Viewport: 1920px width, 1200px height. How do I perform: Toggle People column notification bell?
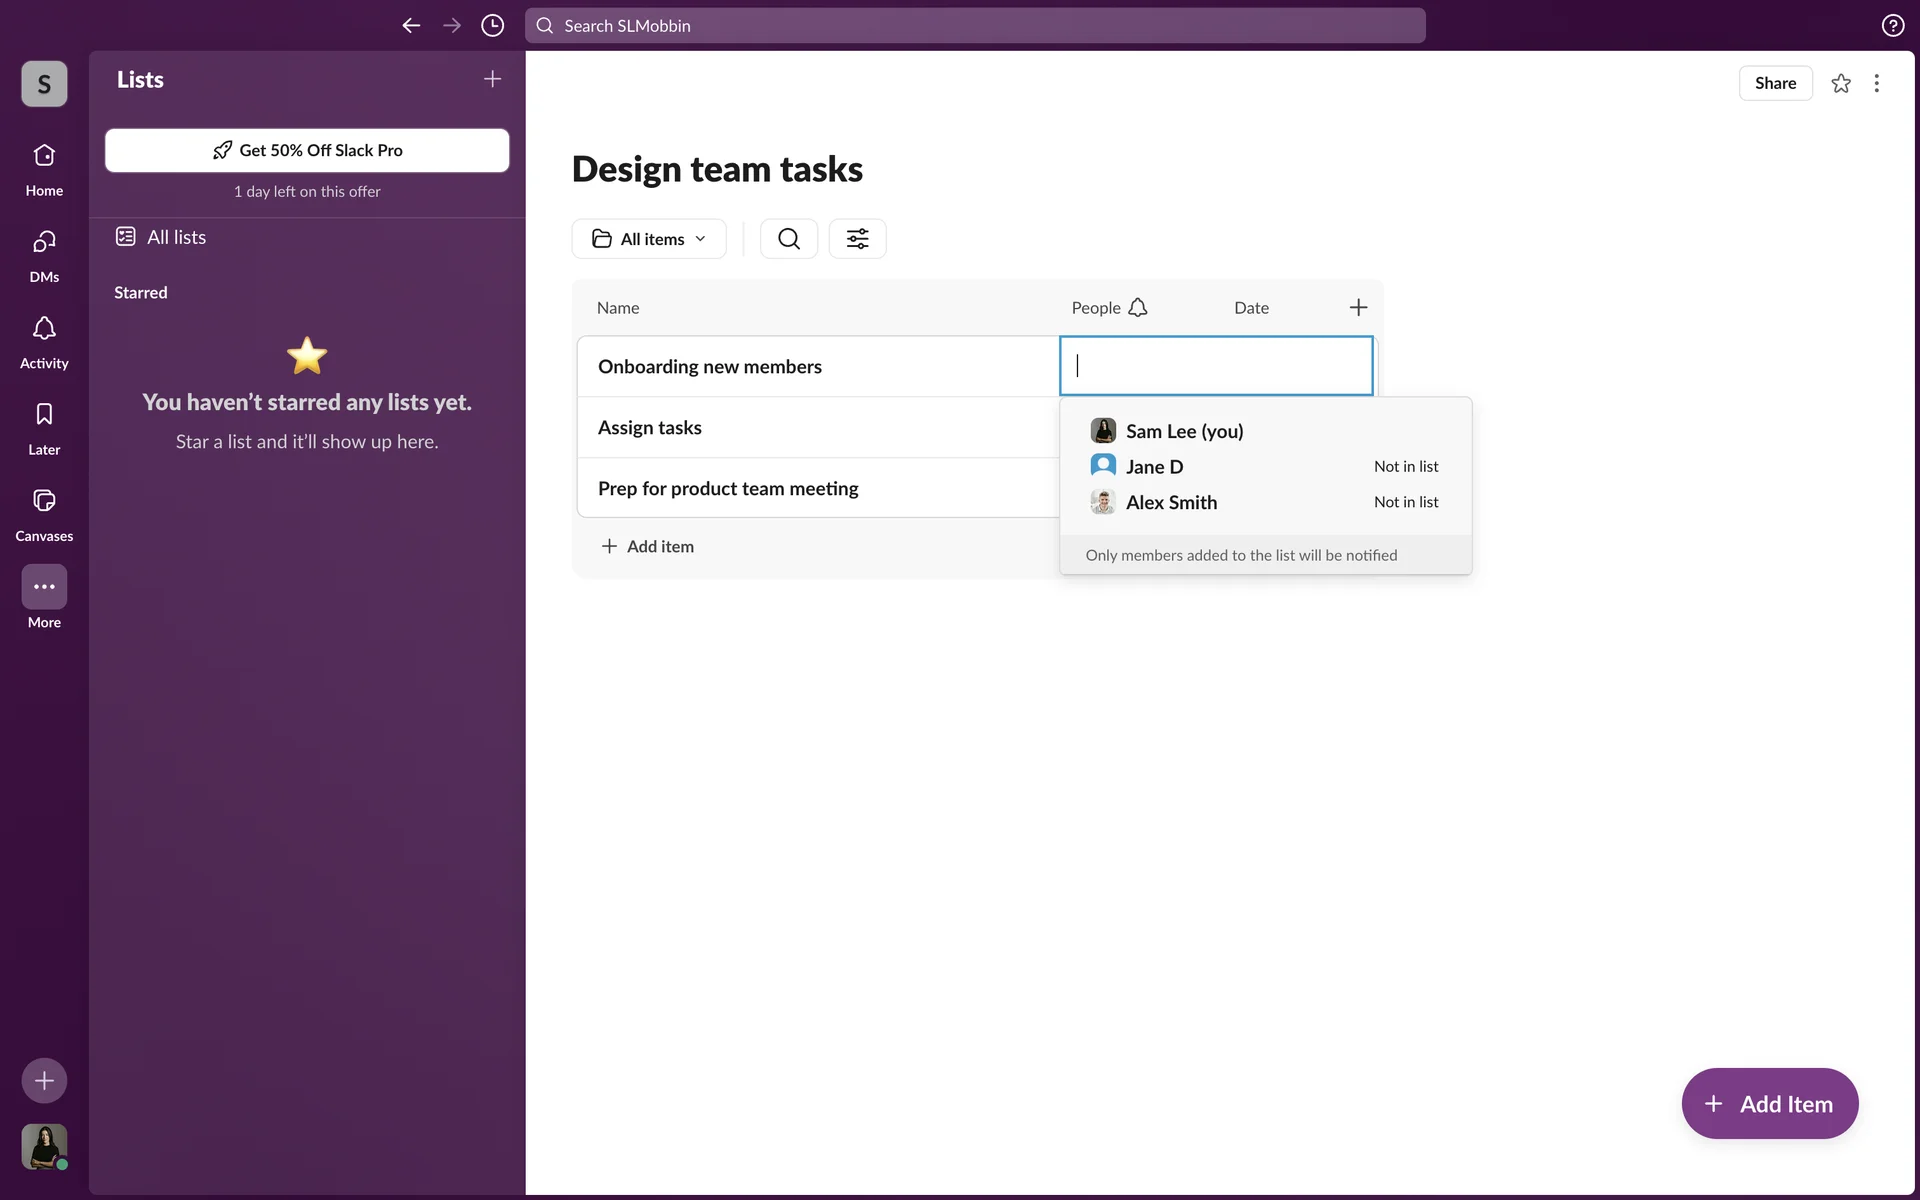1138,308
